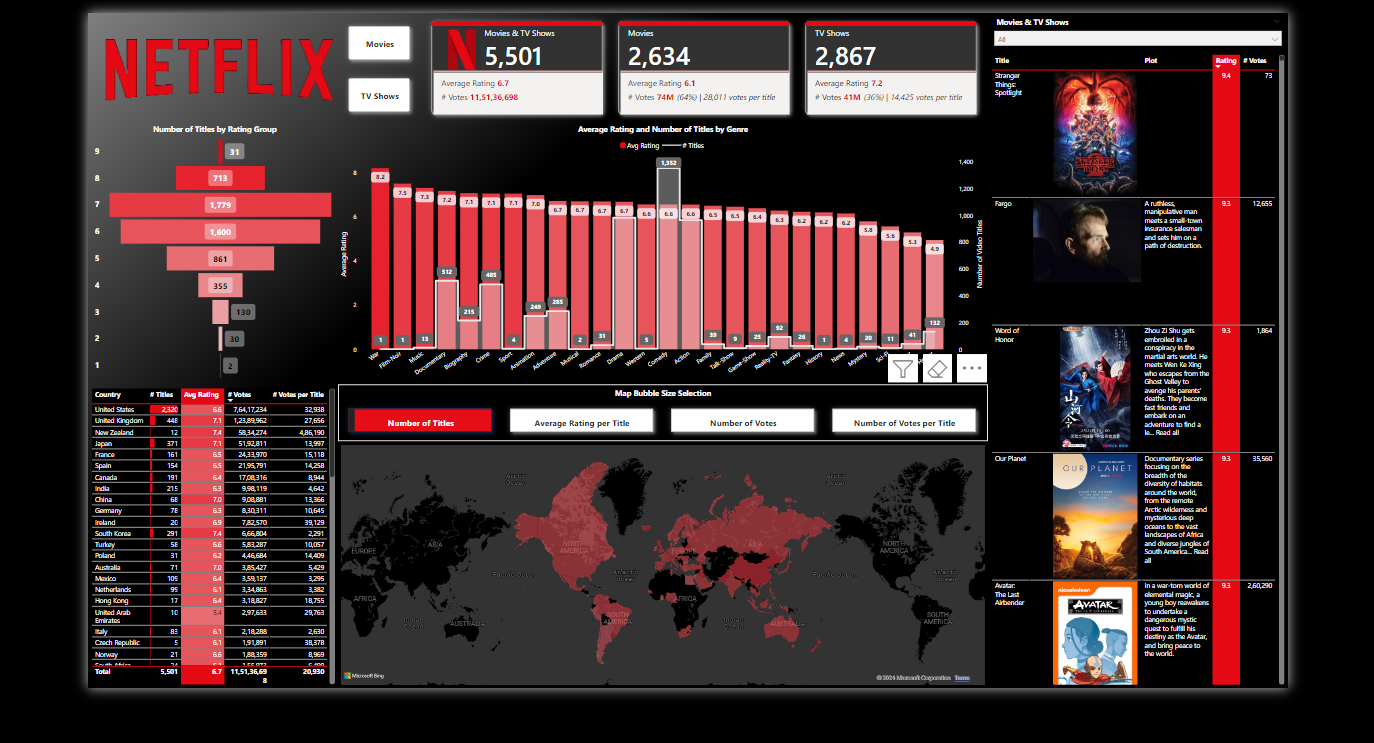Open the three-dots more options menu
The height and width of the screenshot is (743, 1374).
point(972,369)
